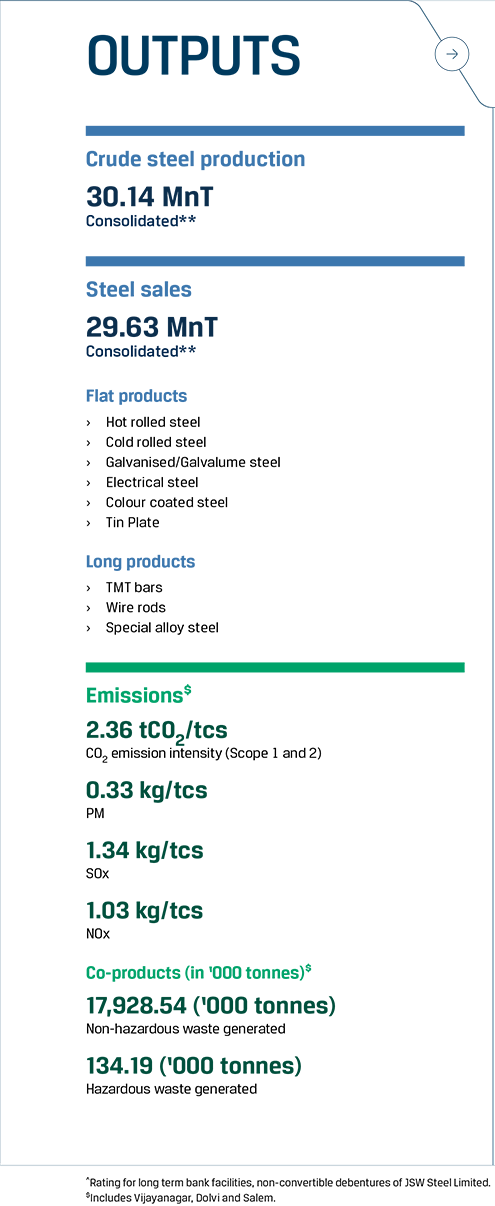Click the Hot rolled steel item
The height and width of the screenshot is (1206, 495).
click(x=153, y=422)
